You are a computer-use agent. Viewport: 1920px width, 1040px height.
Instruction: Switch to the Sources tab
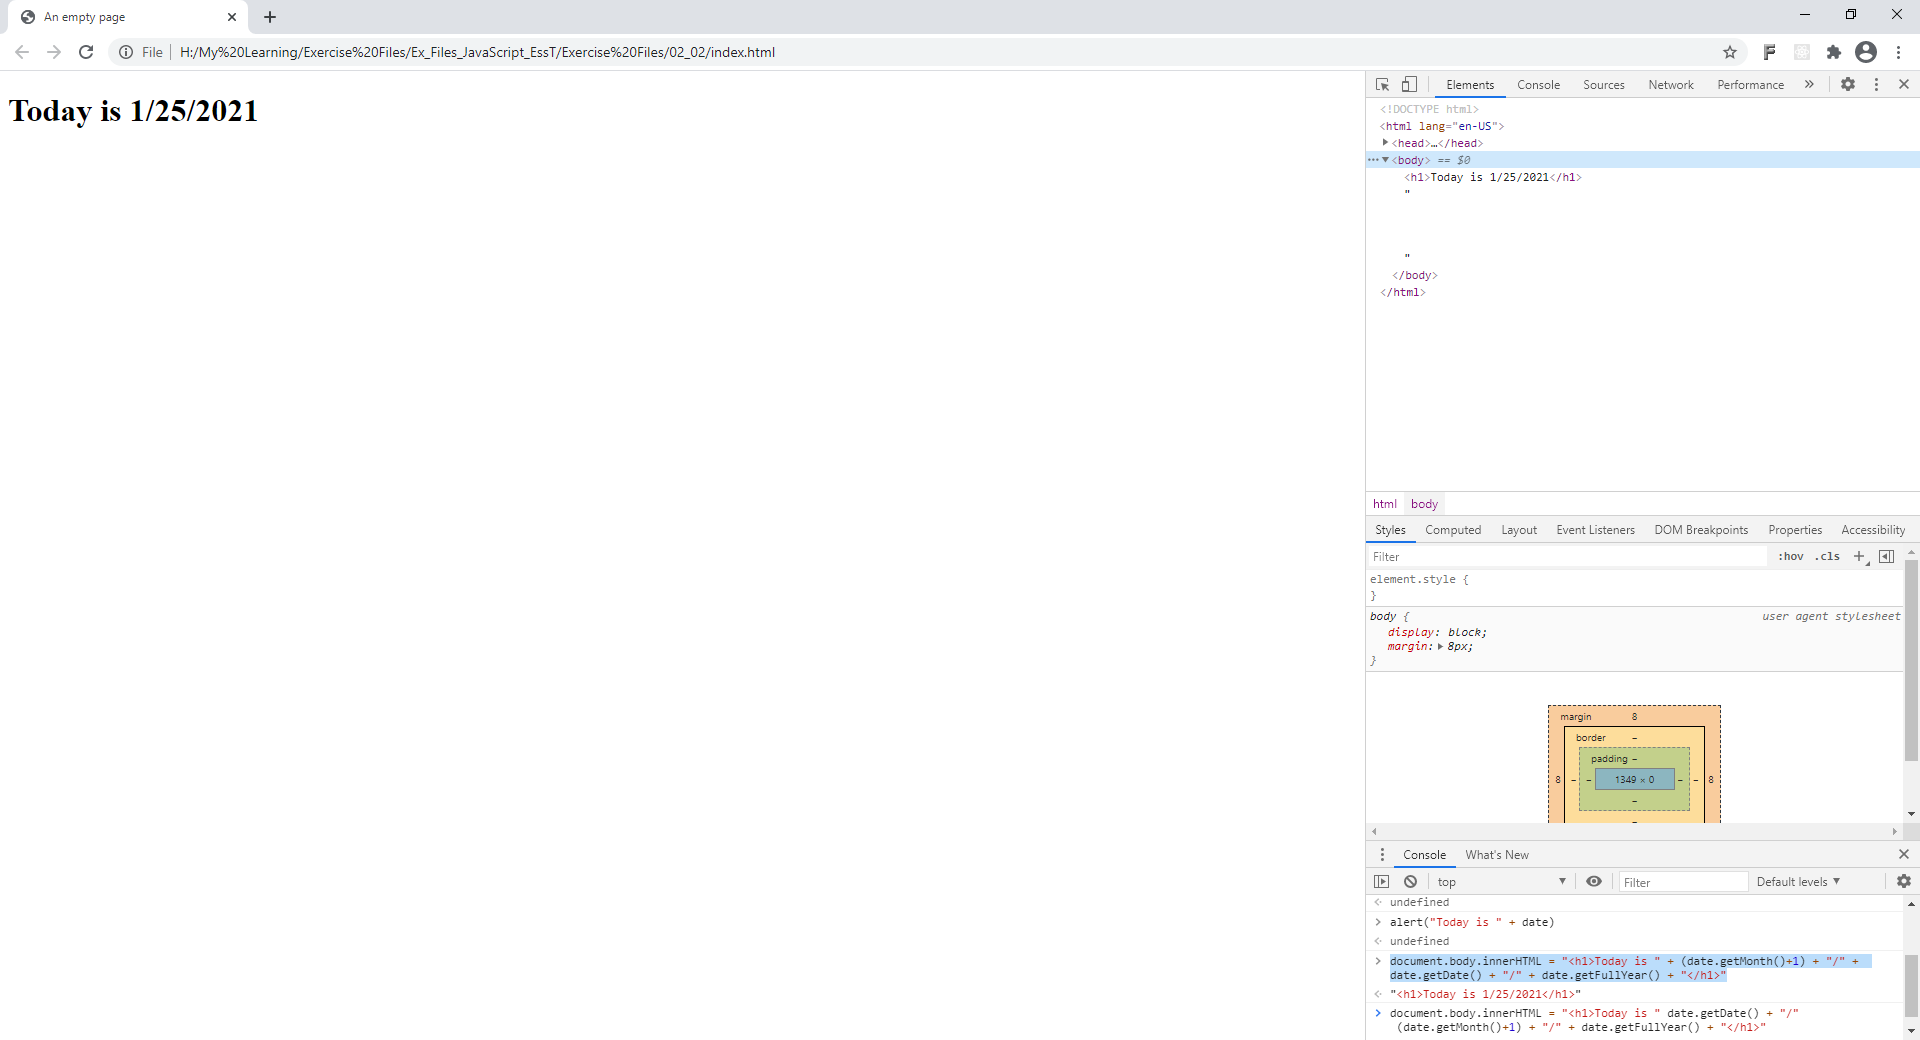(x=1604, y=85)
